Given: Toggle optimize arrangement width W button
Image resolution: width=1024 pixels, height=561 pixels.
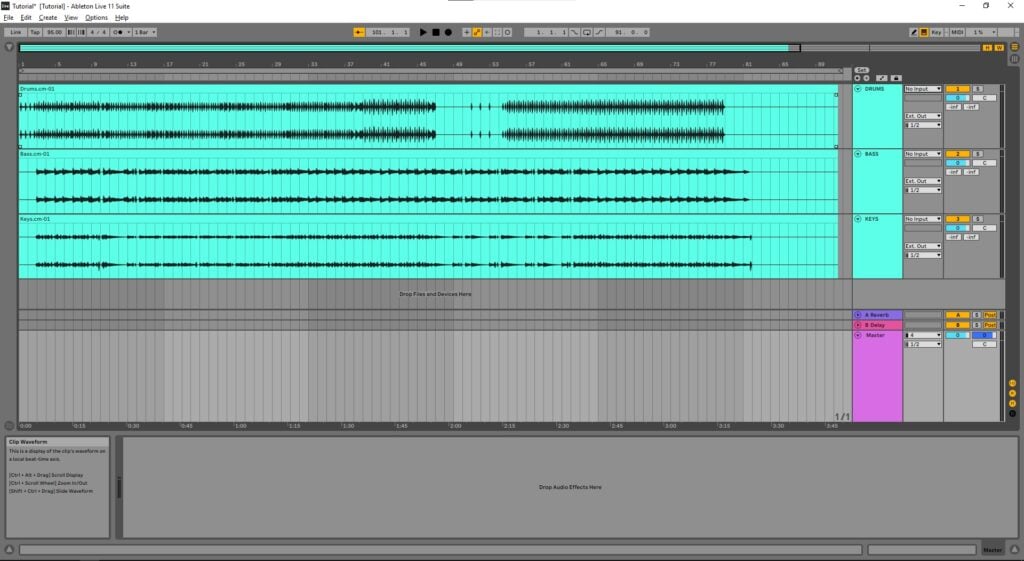Looking at the screenshot, I should click(999, 48).
